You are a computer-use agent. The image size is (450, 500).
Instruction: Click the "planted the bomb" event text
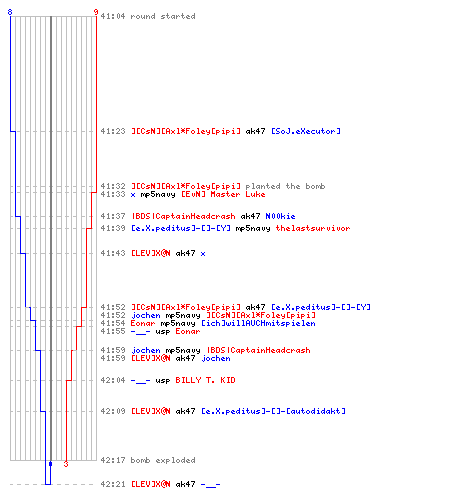[x=285, y=186]
